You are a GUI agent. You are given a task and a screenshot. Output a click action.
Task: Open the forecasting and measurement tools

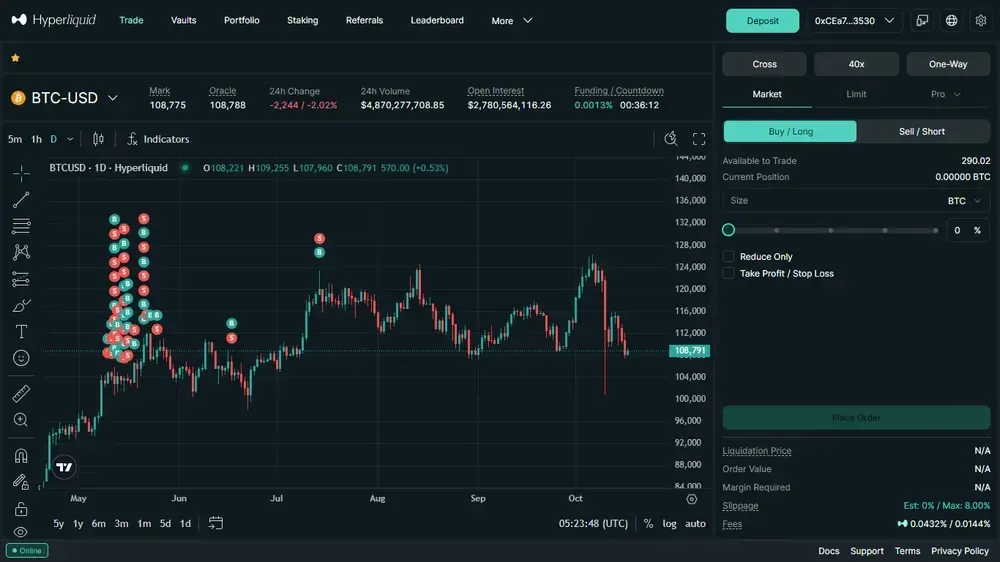coord(21,279)
